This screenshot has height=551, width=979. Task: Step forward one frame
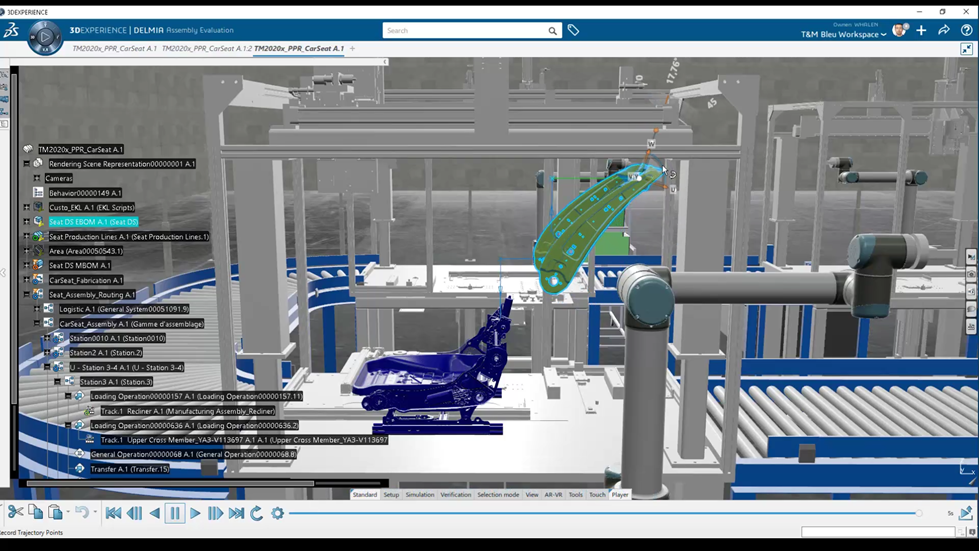tap(215, 513)
